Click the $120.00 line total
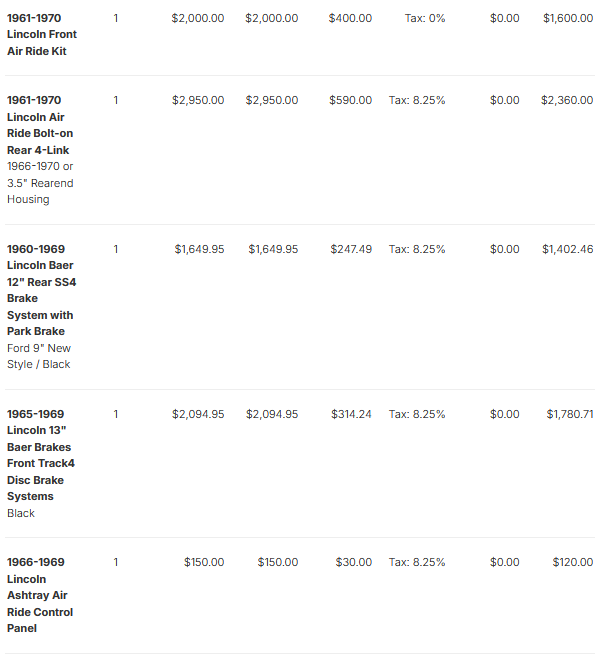 (x=572, y=562)
